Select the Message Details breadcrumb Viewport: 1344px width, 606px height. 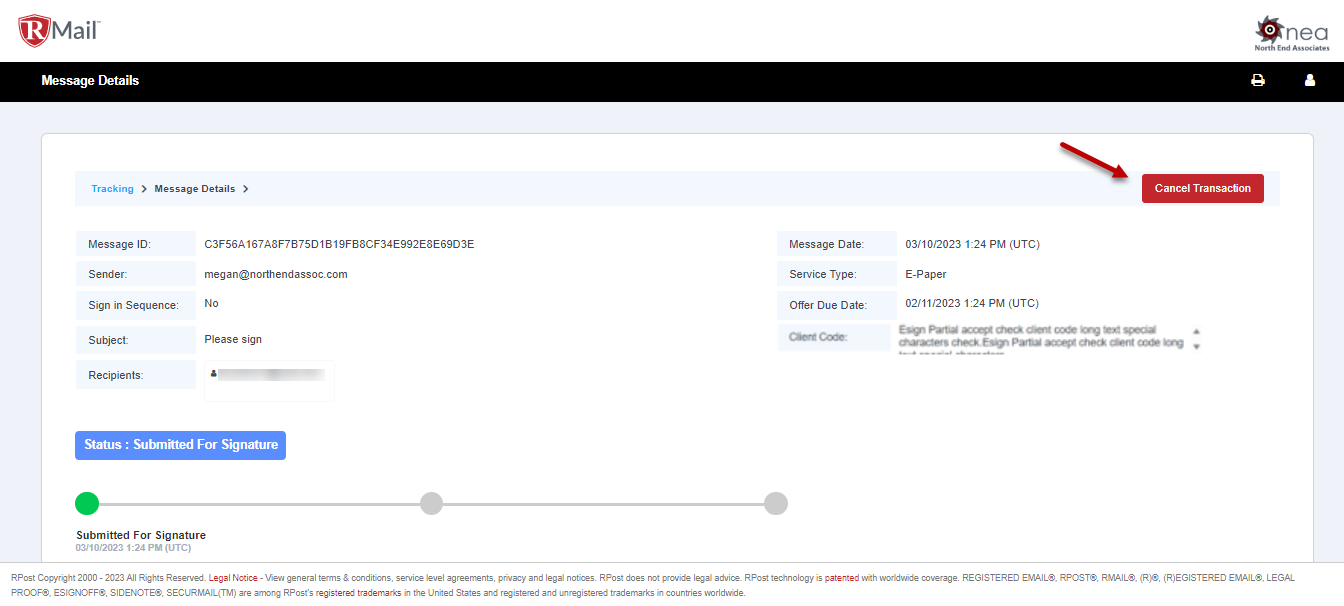point(195,189)
